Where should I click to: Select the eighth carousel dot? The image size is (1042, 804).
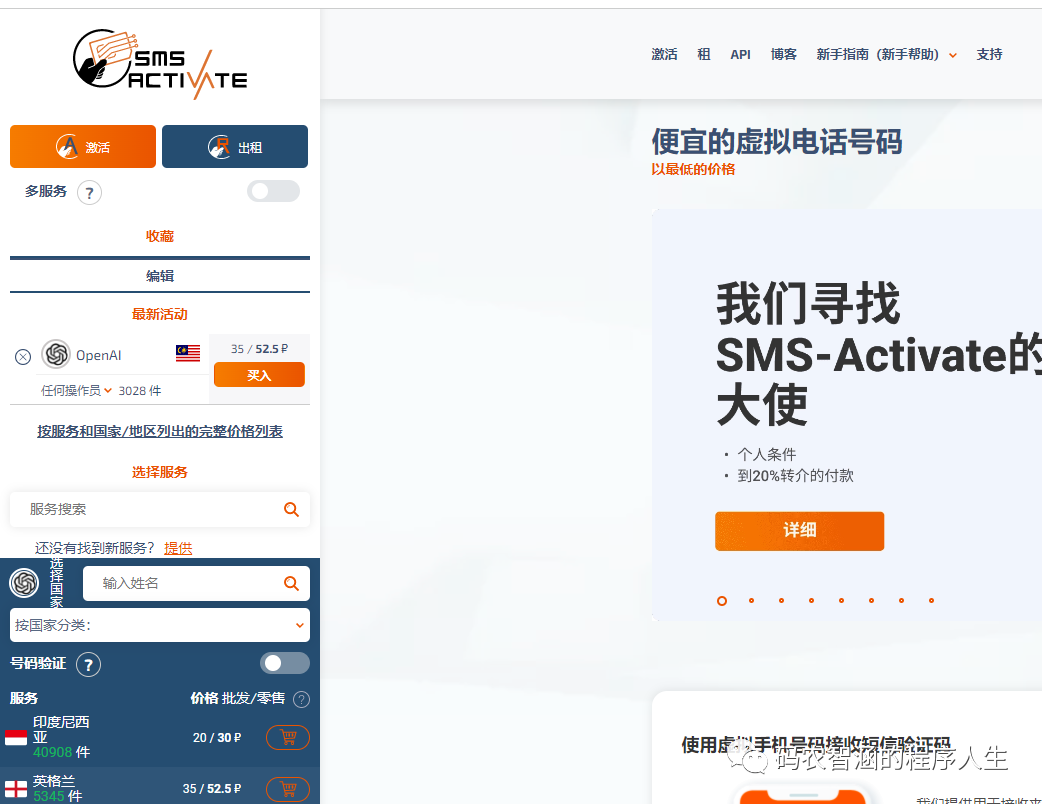[x=932, y=601]
